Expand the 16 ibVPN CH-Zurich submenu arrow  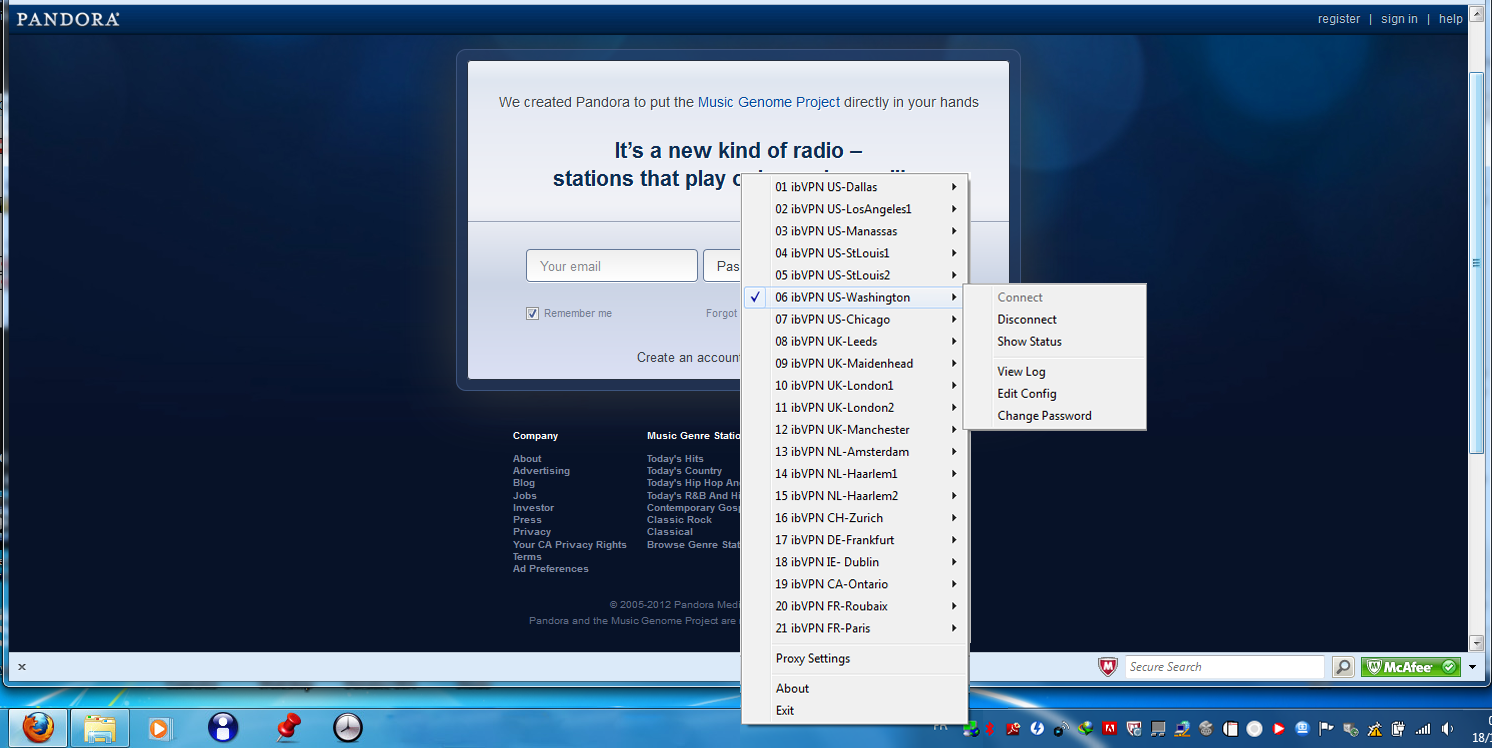[x=954, y=518]
